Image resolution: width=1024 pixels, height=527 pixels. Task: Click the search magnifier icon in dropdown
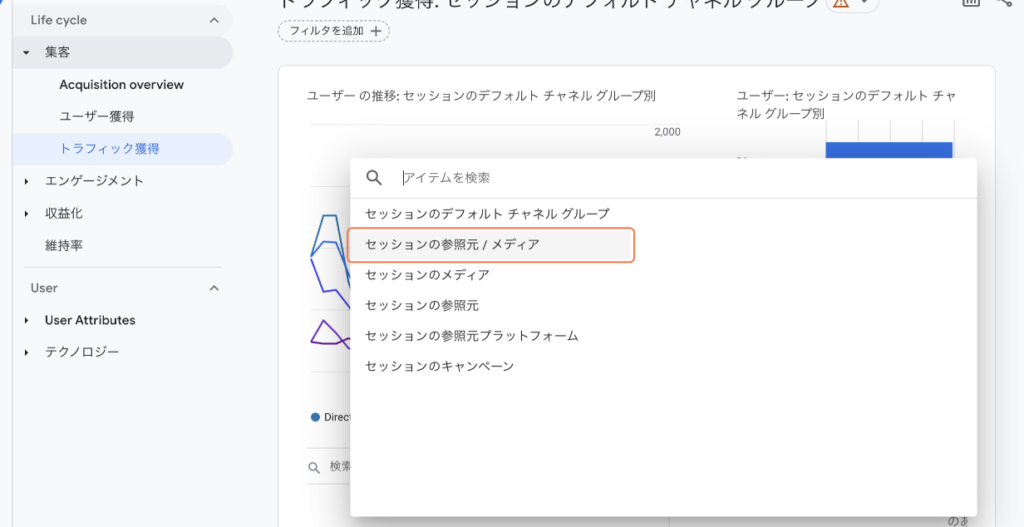374,178
